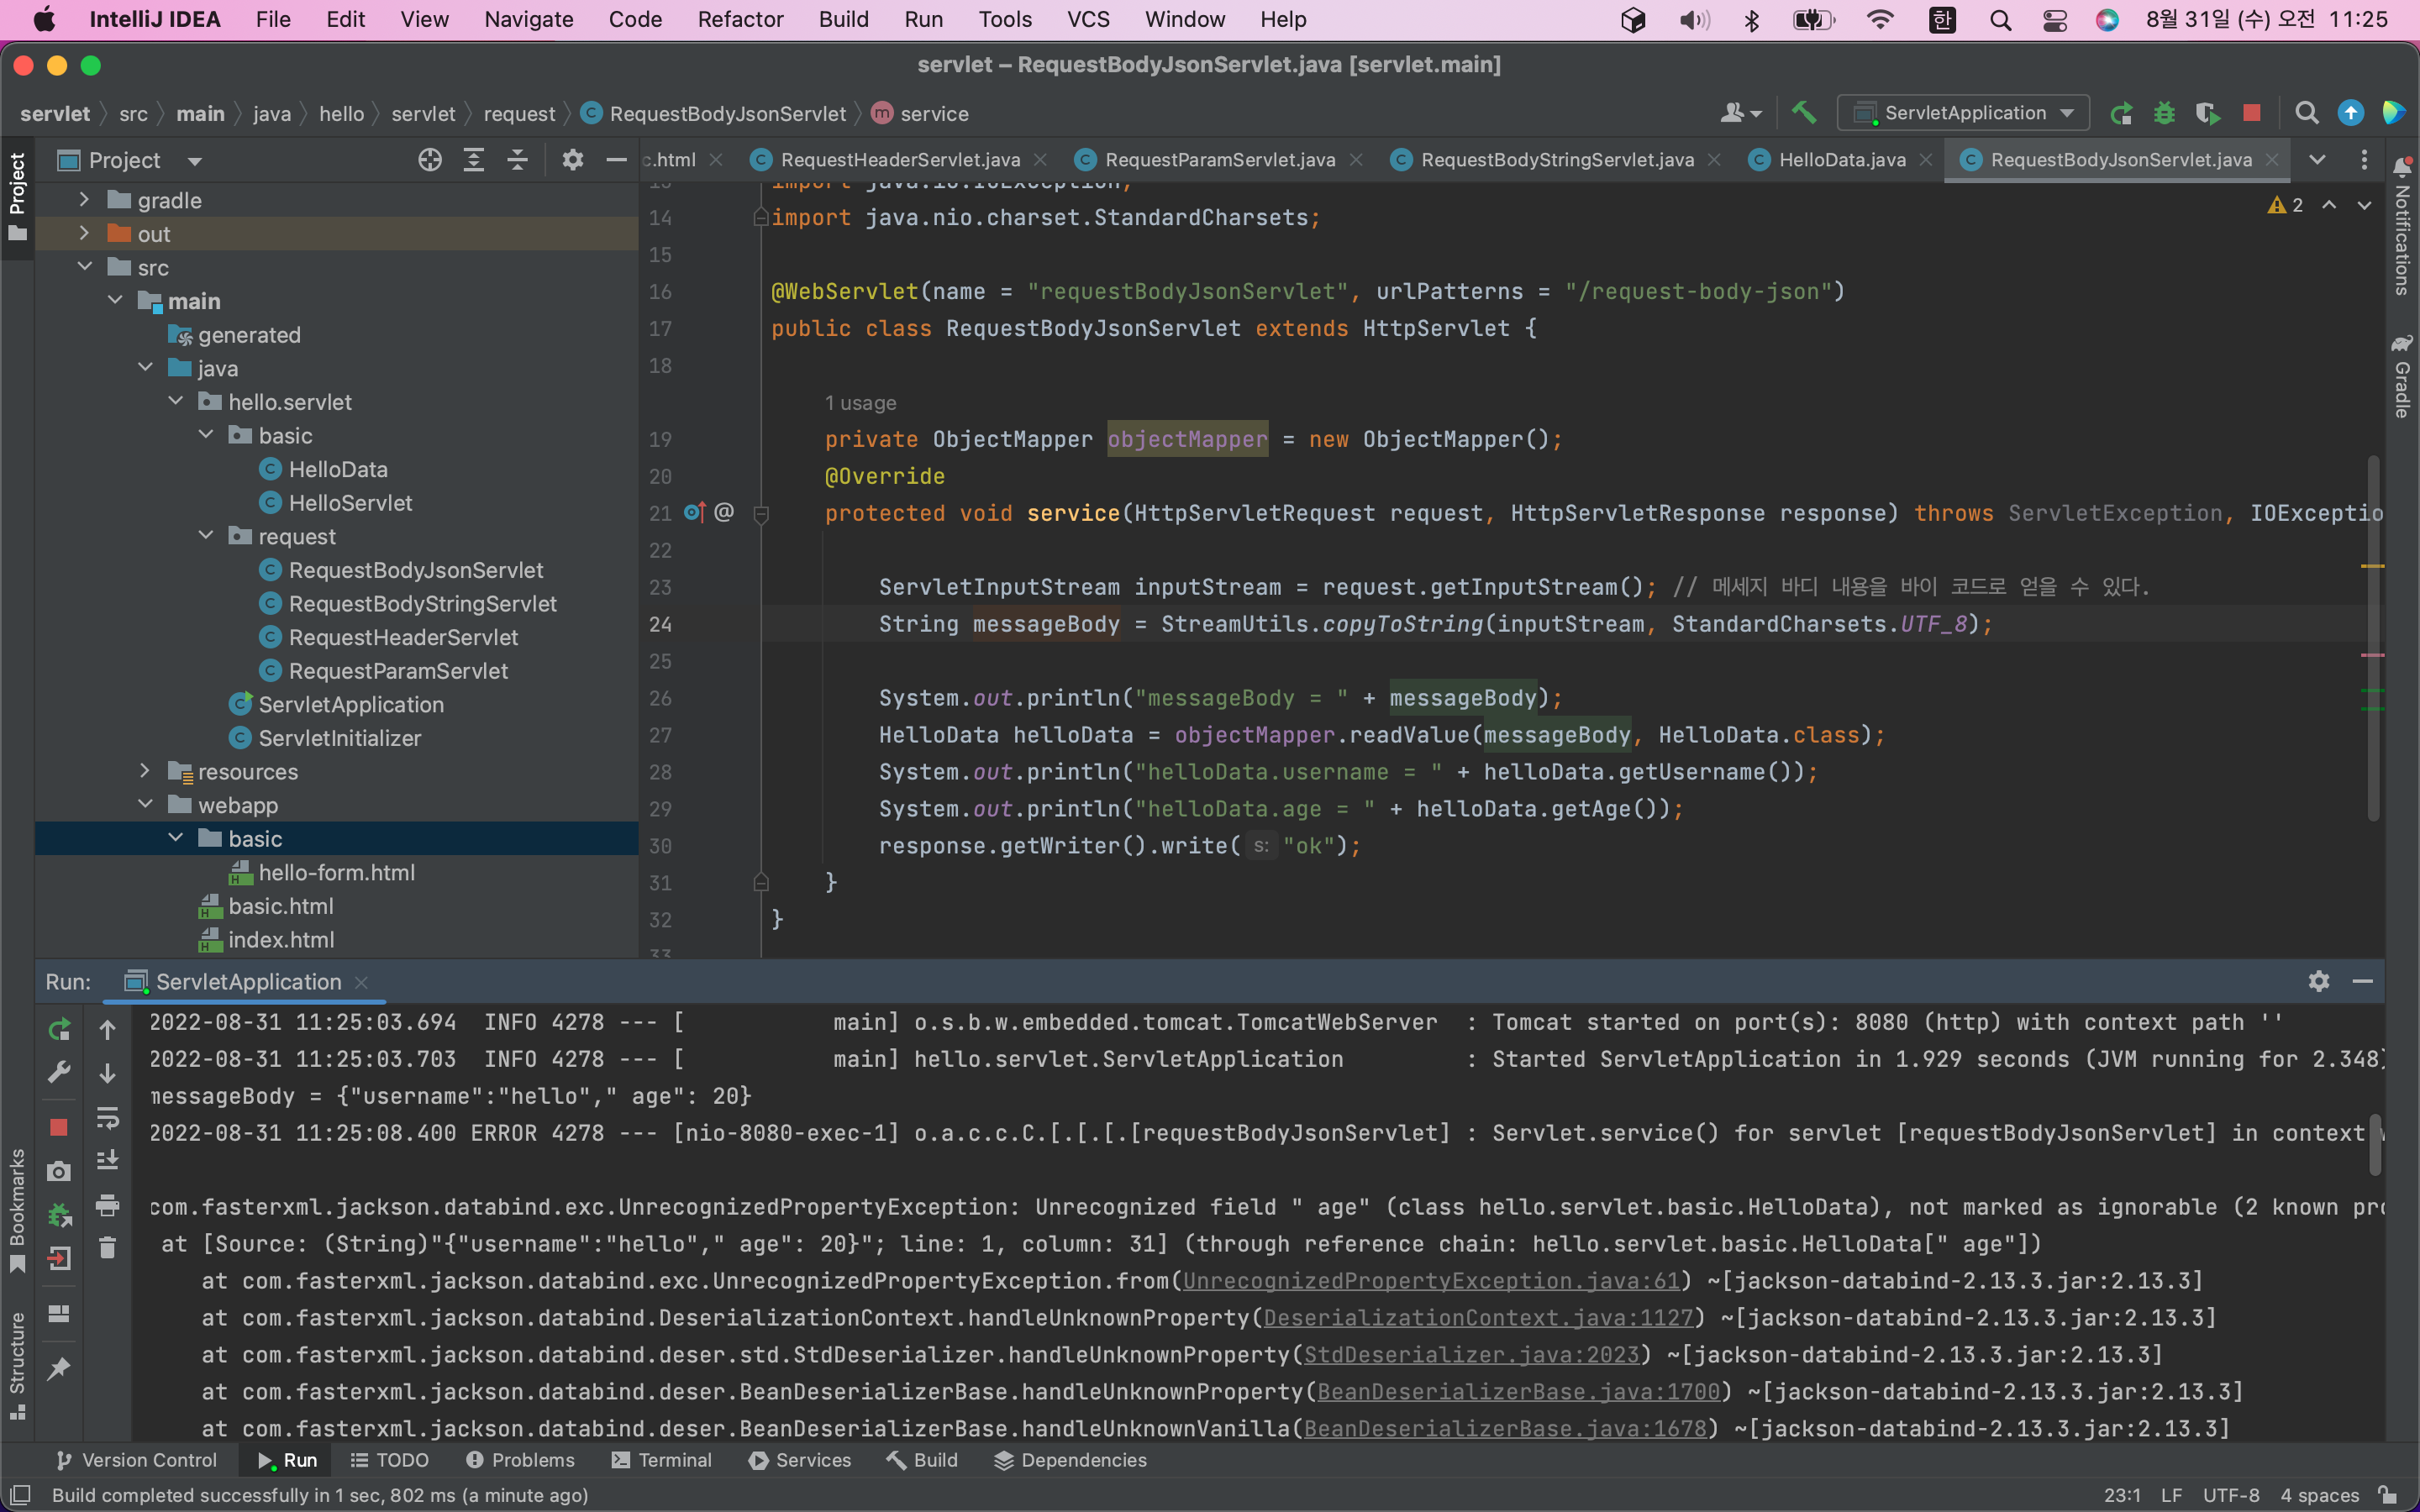Toggle Structure tool window
The width and height of the screenshot is (2420, 1512).
(x=17, y=1366)
